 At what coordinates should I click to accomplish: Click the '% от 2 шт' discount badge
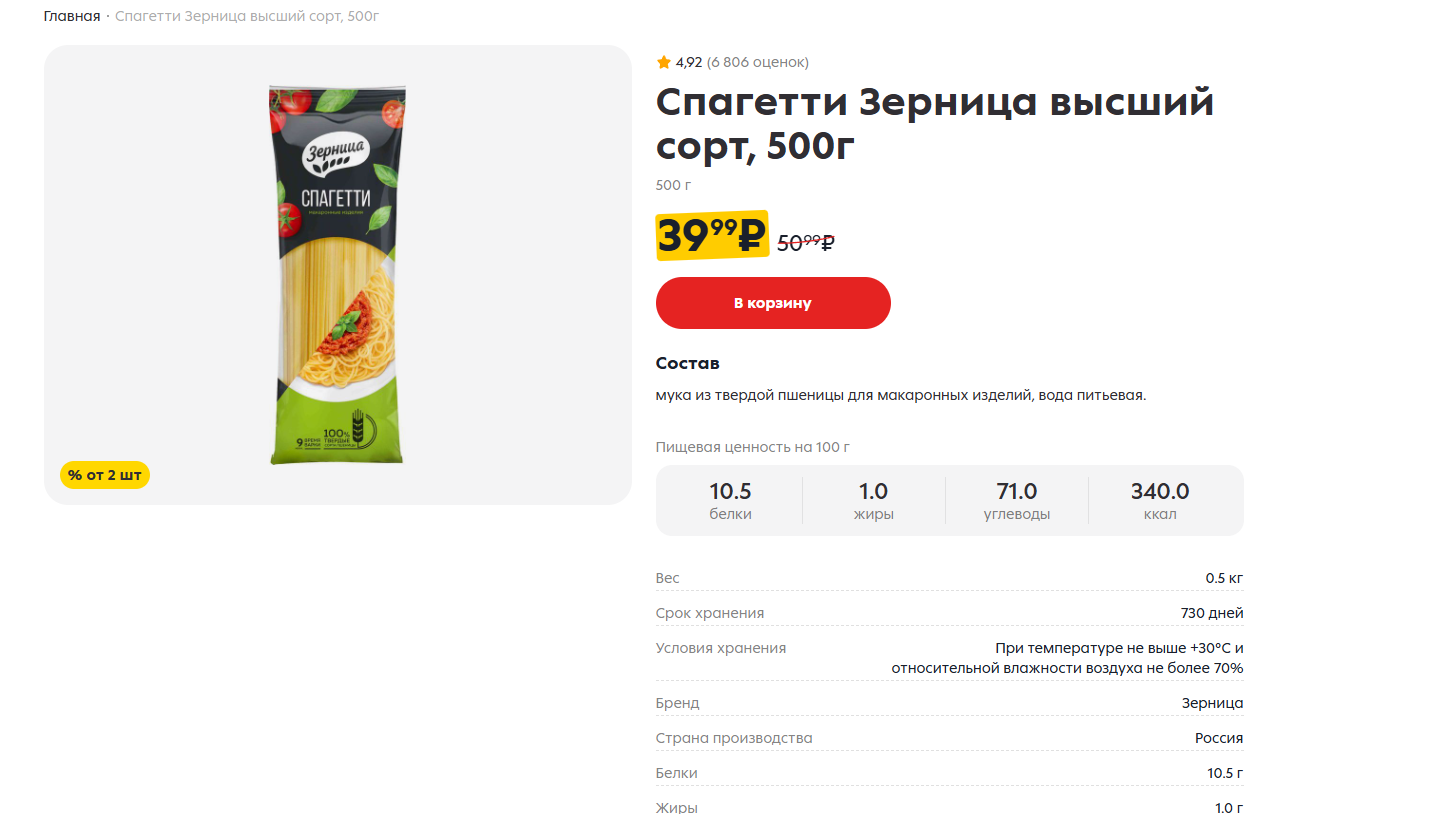coord(105,475)
